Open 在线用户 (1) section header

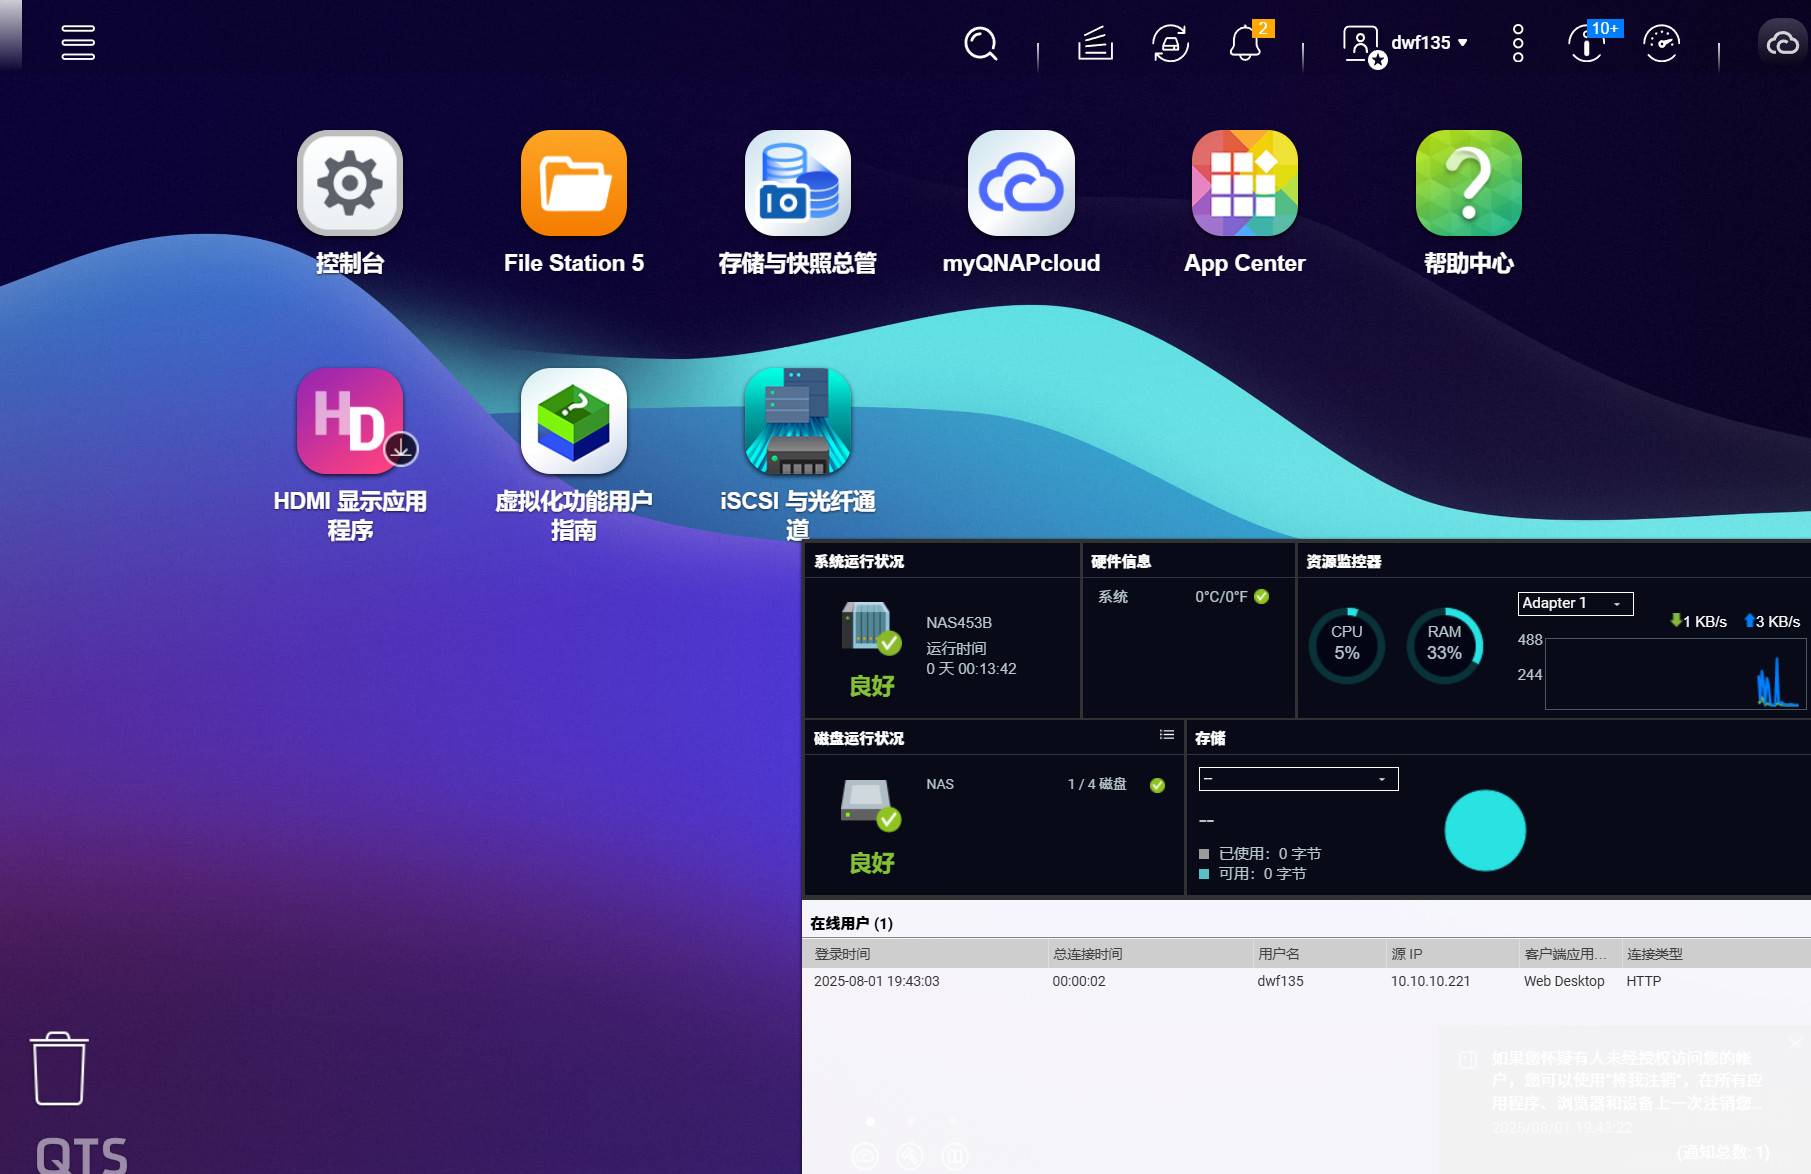click(x=851, y=923)
